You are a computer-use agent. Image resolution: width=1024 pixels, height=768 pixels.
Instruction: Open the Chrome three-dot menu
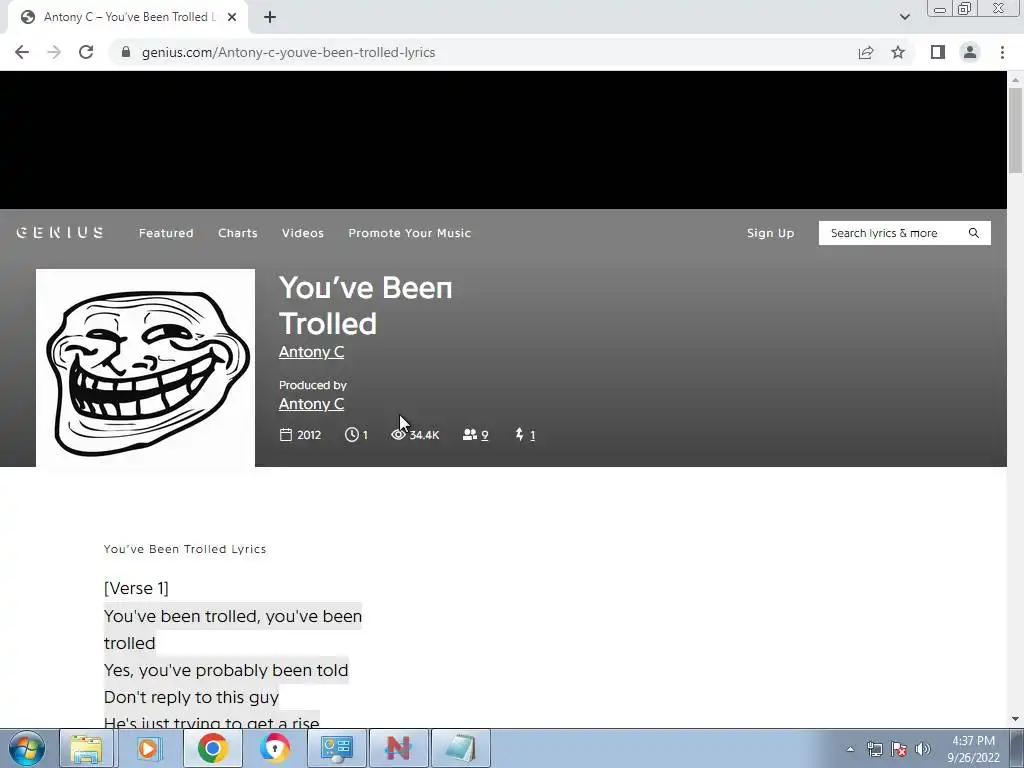[1002, 52]
